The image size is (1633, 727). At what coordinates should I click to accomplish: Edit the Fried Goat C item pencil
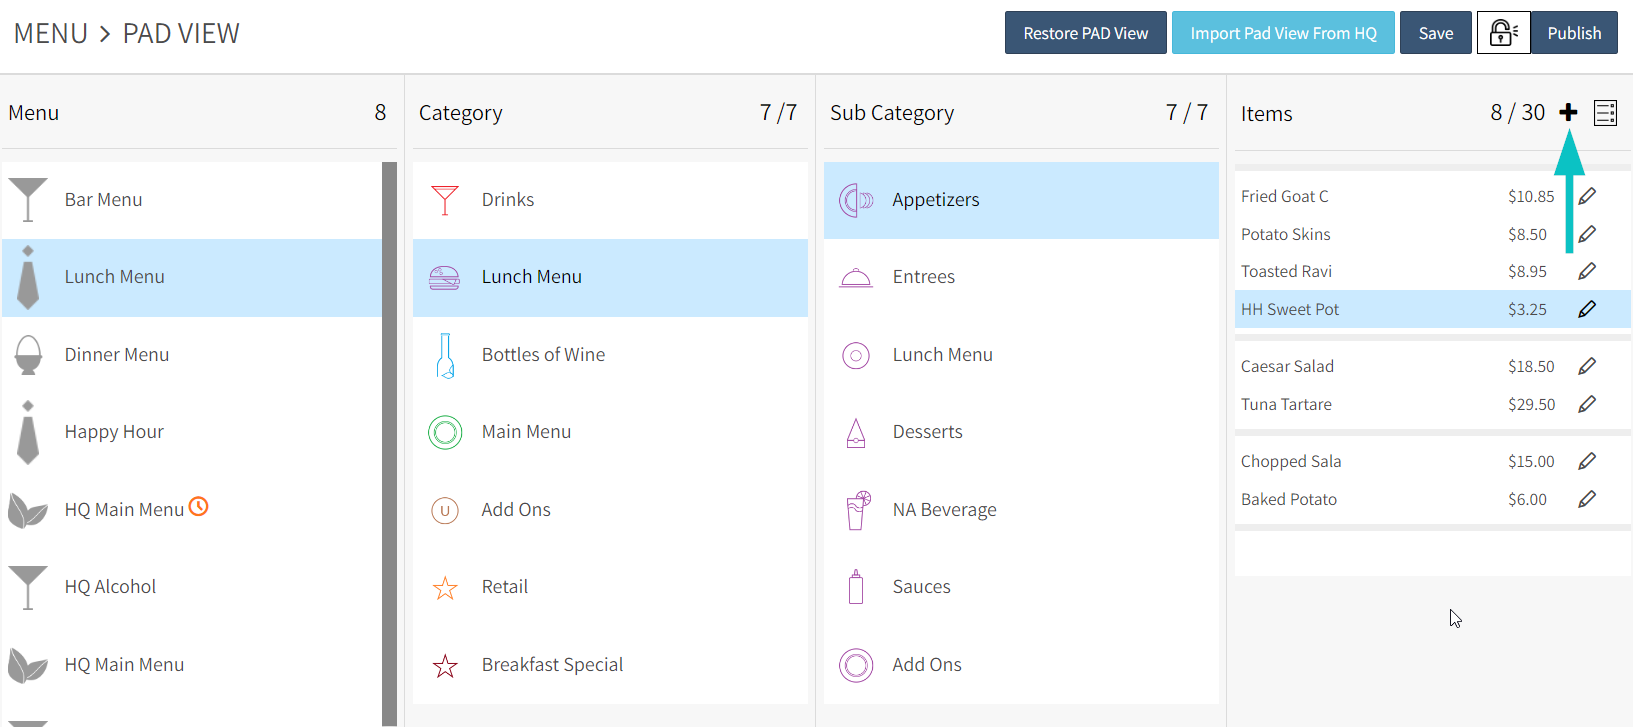(1587, 196)
